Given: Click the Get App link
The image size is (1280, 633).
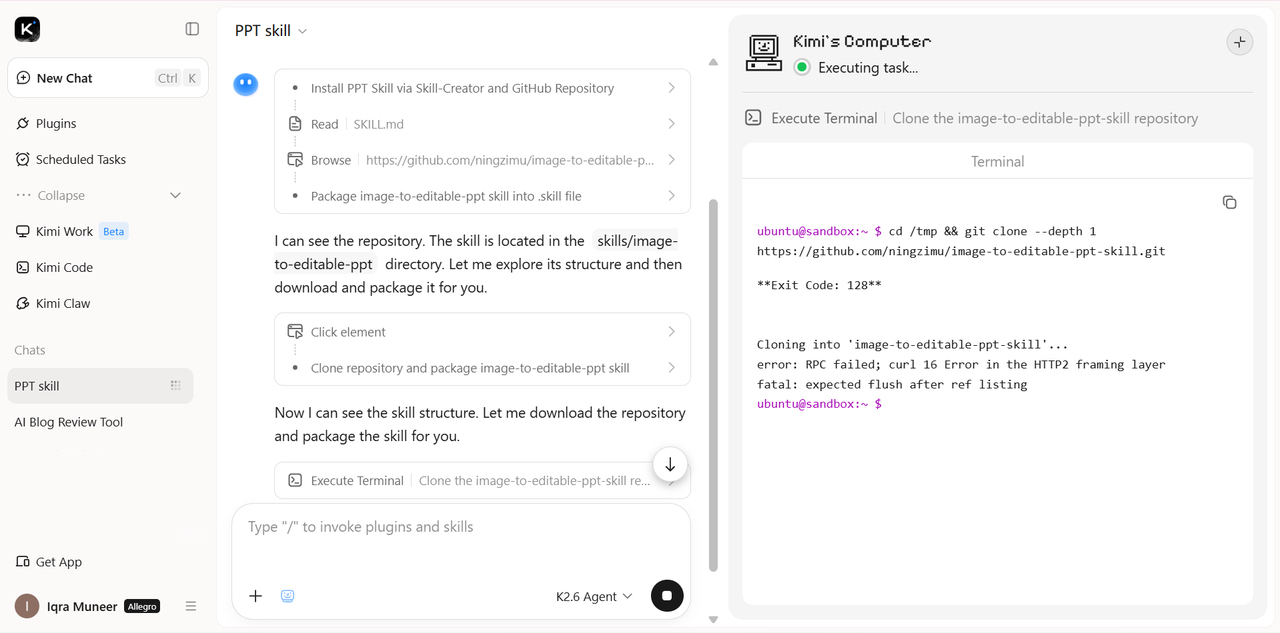Looking at the screenshot, I should tap(49, 562).
